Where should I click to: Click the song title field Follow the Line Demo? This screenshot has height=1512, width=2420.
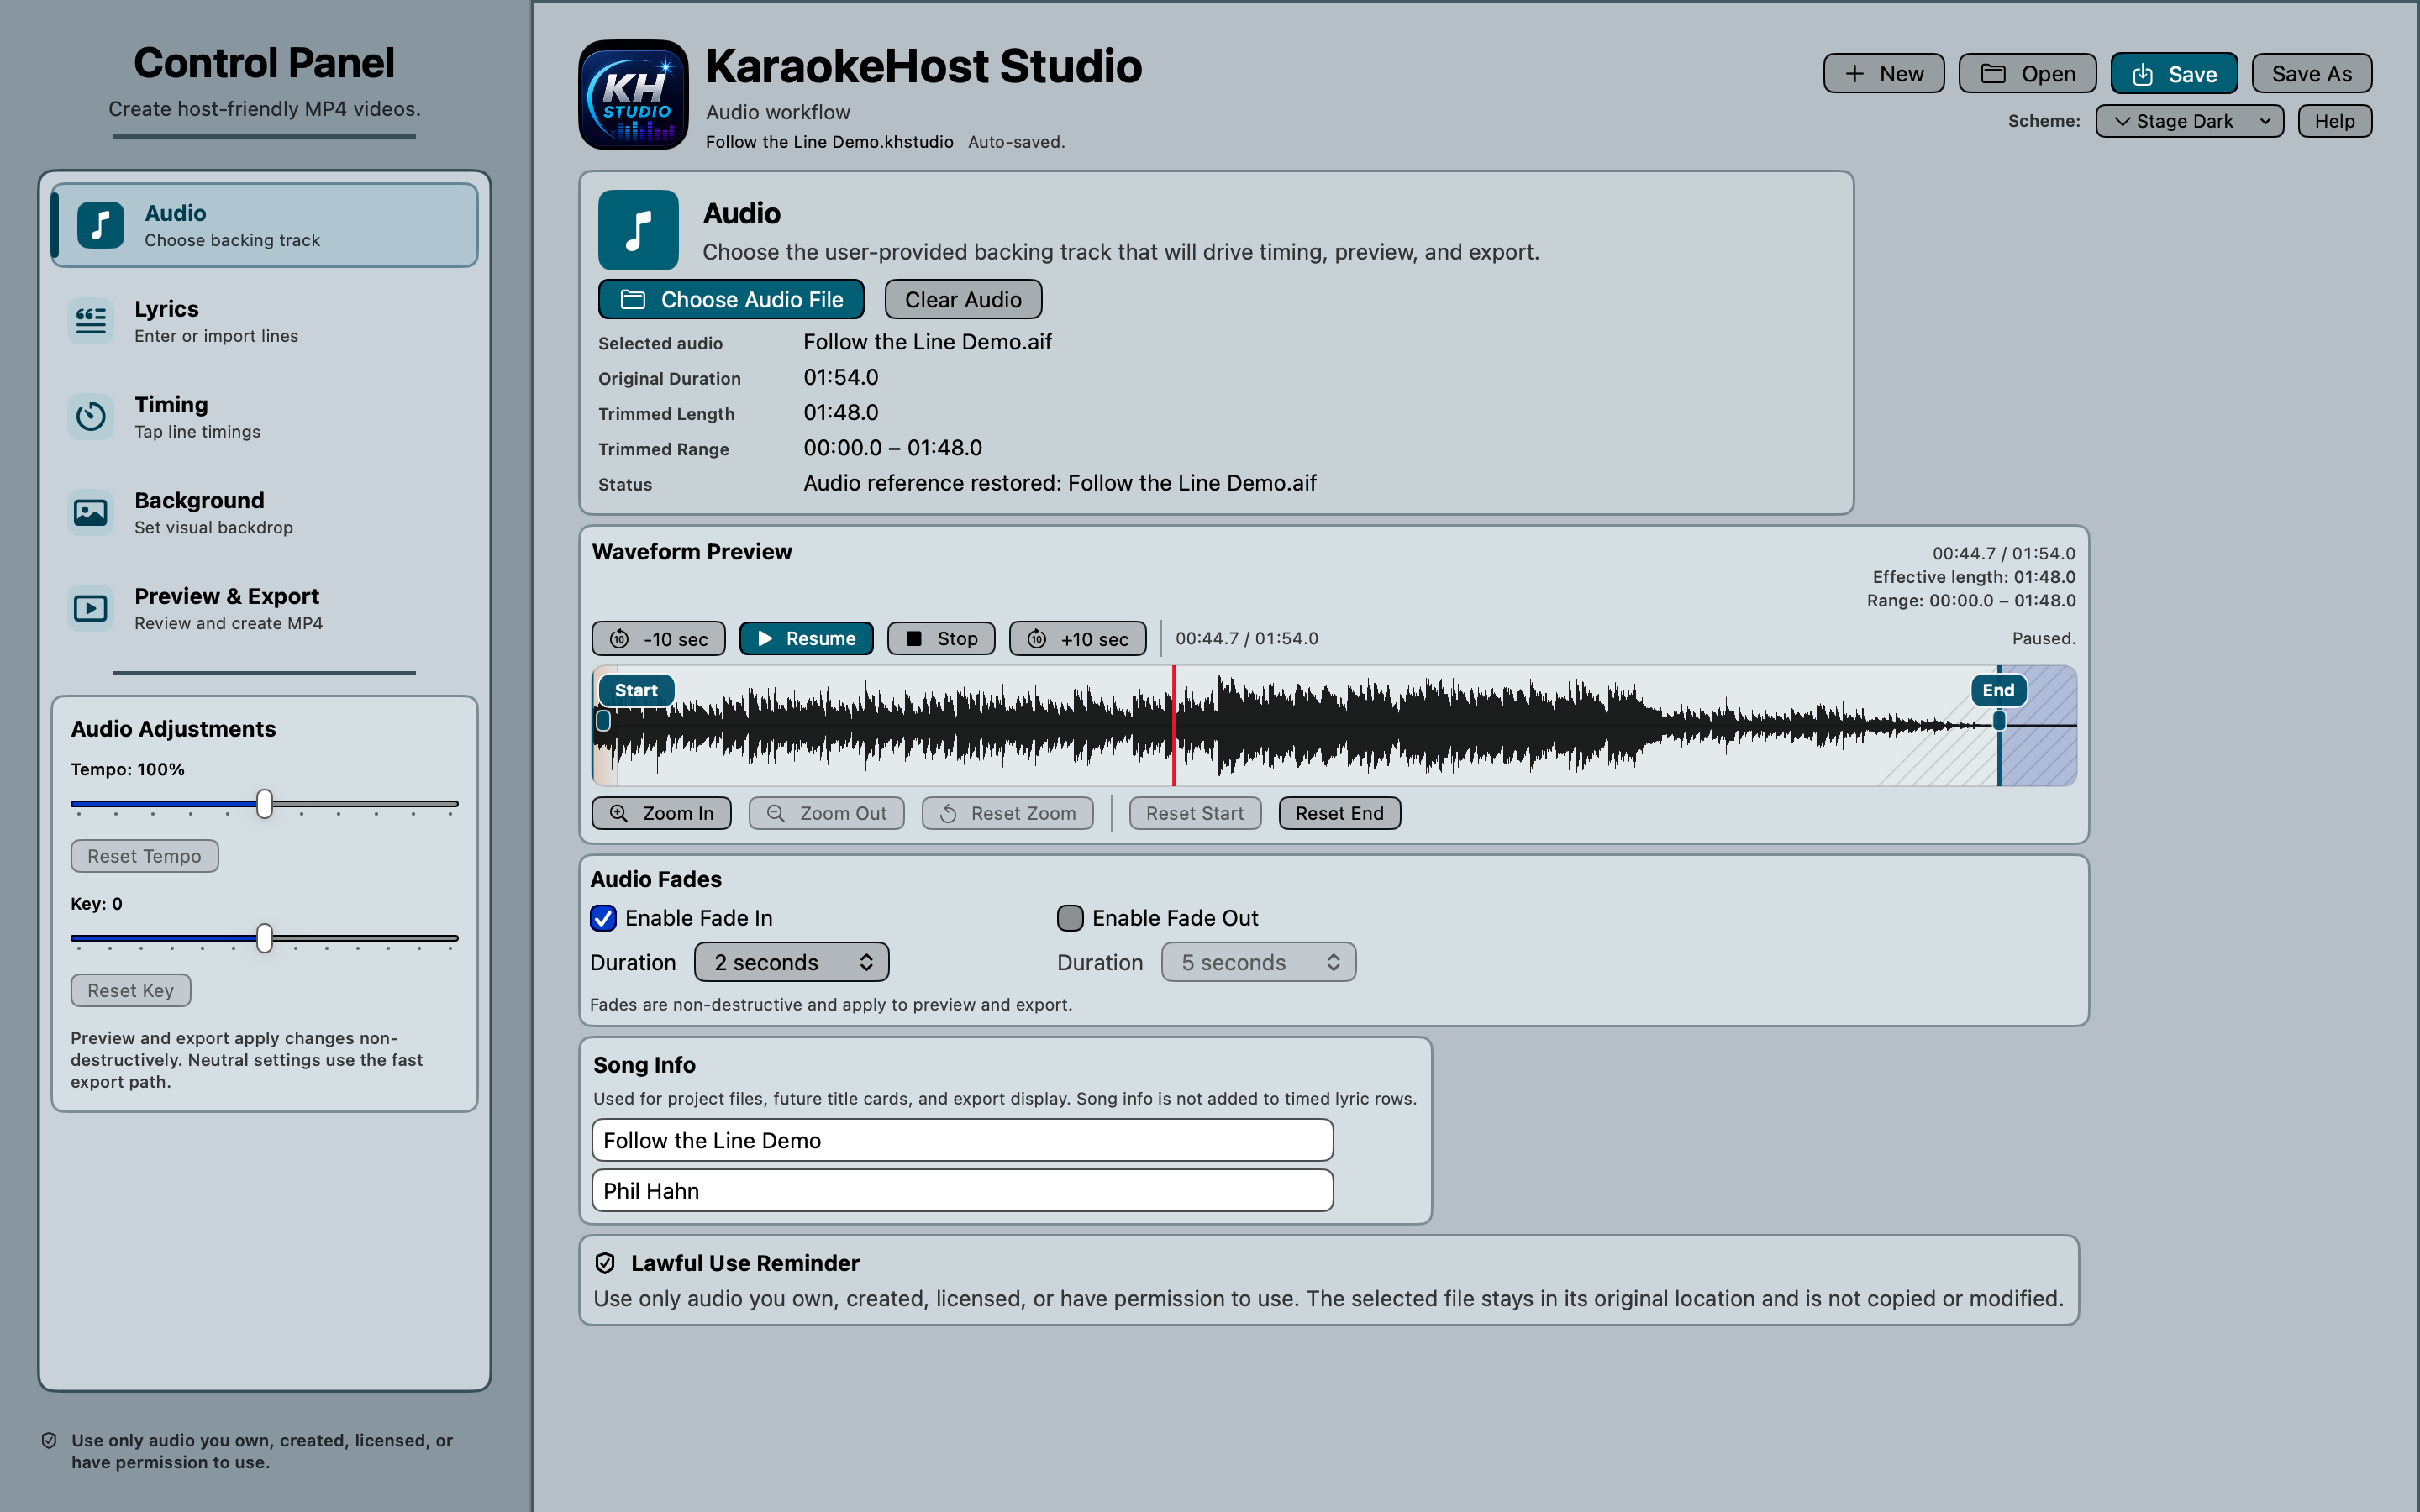pos(962,1140)
